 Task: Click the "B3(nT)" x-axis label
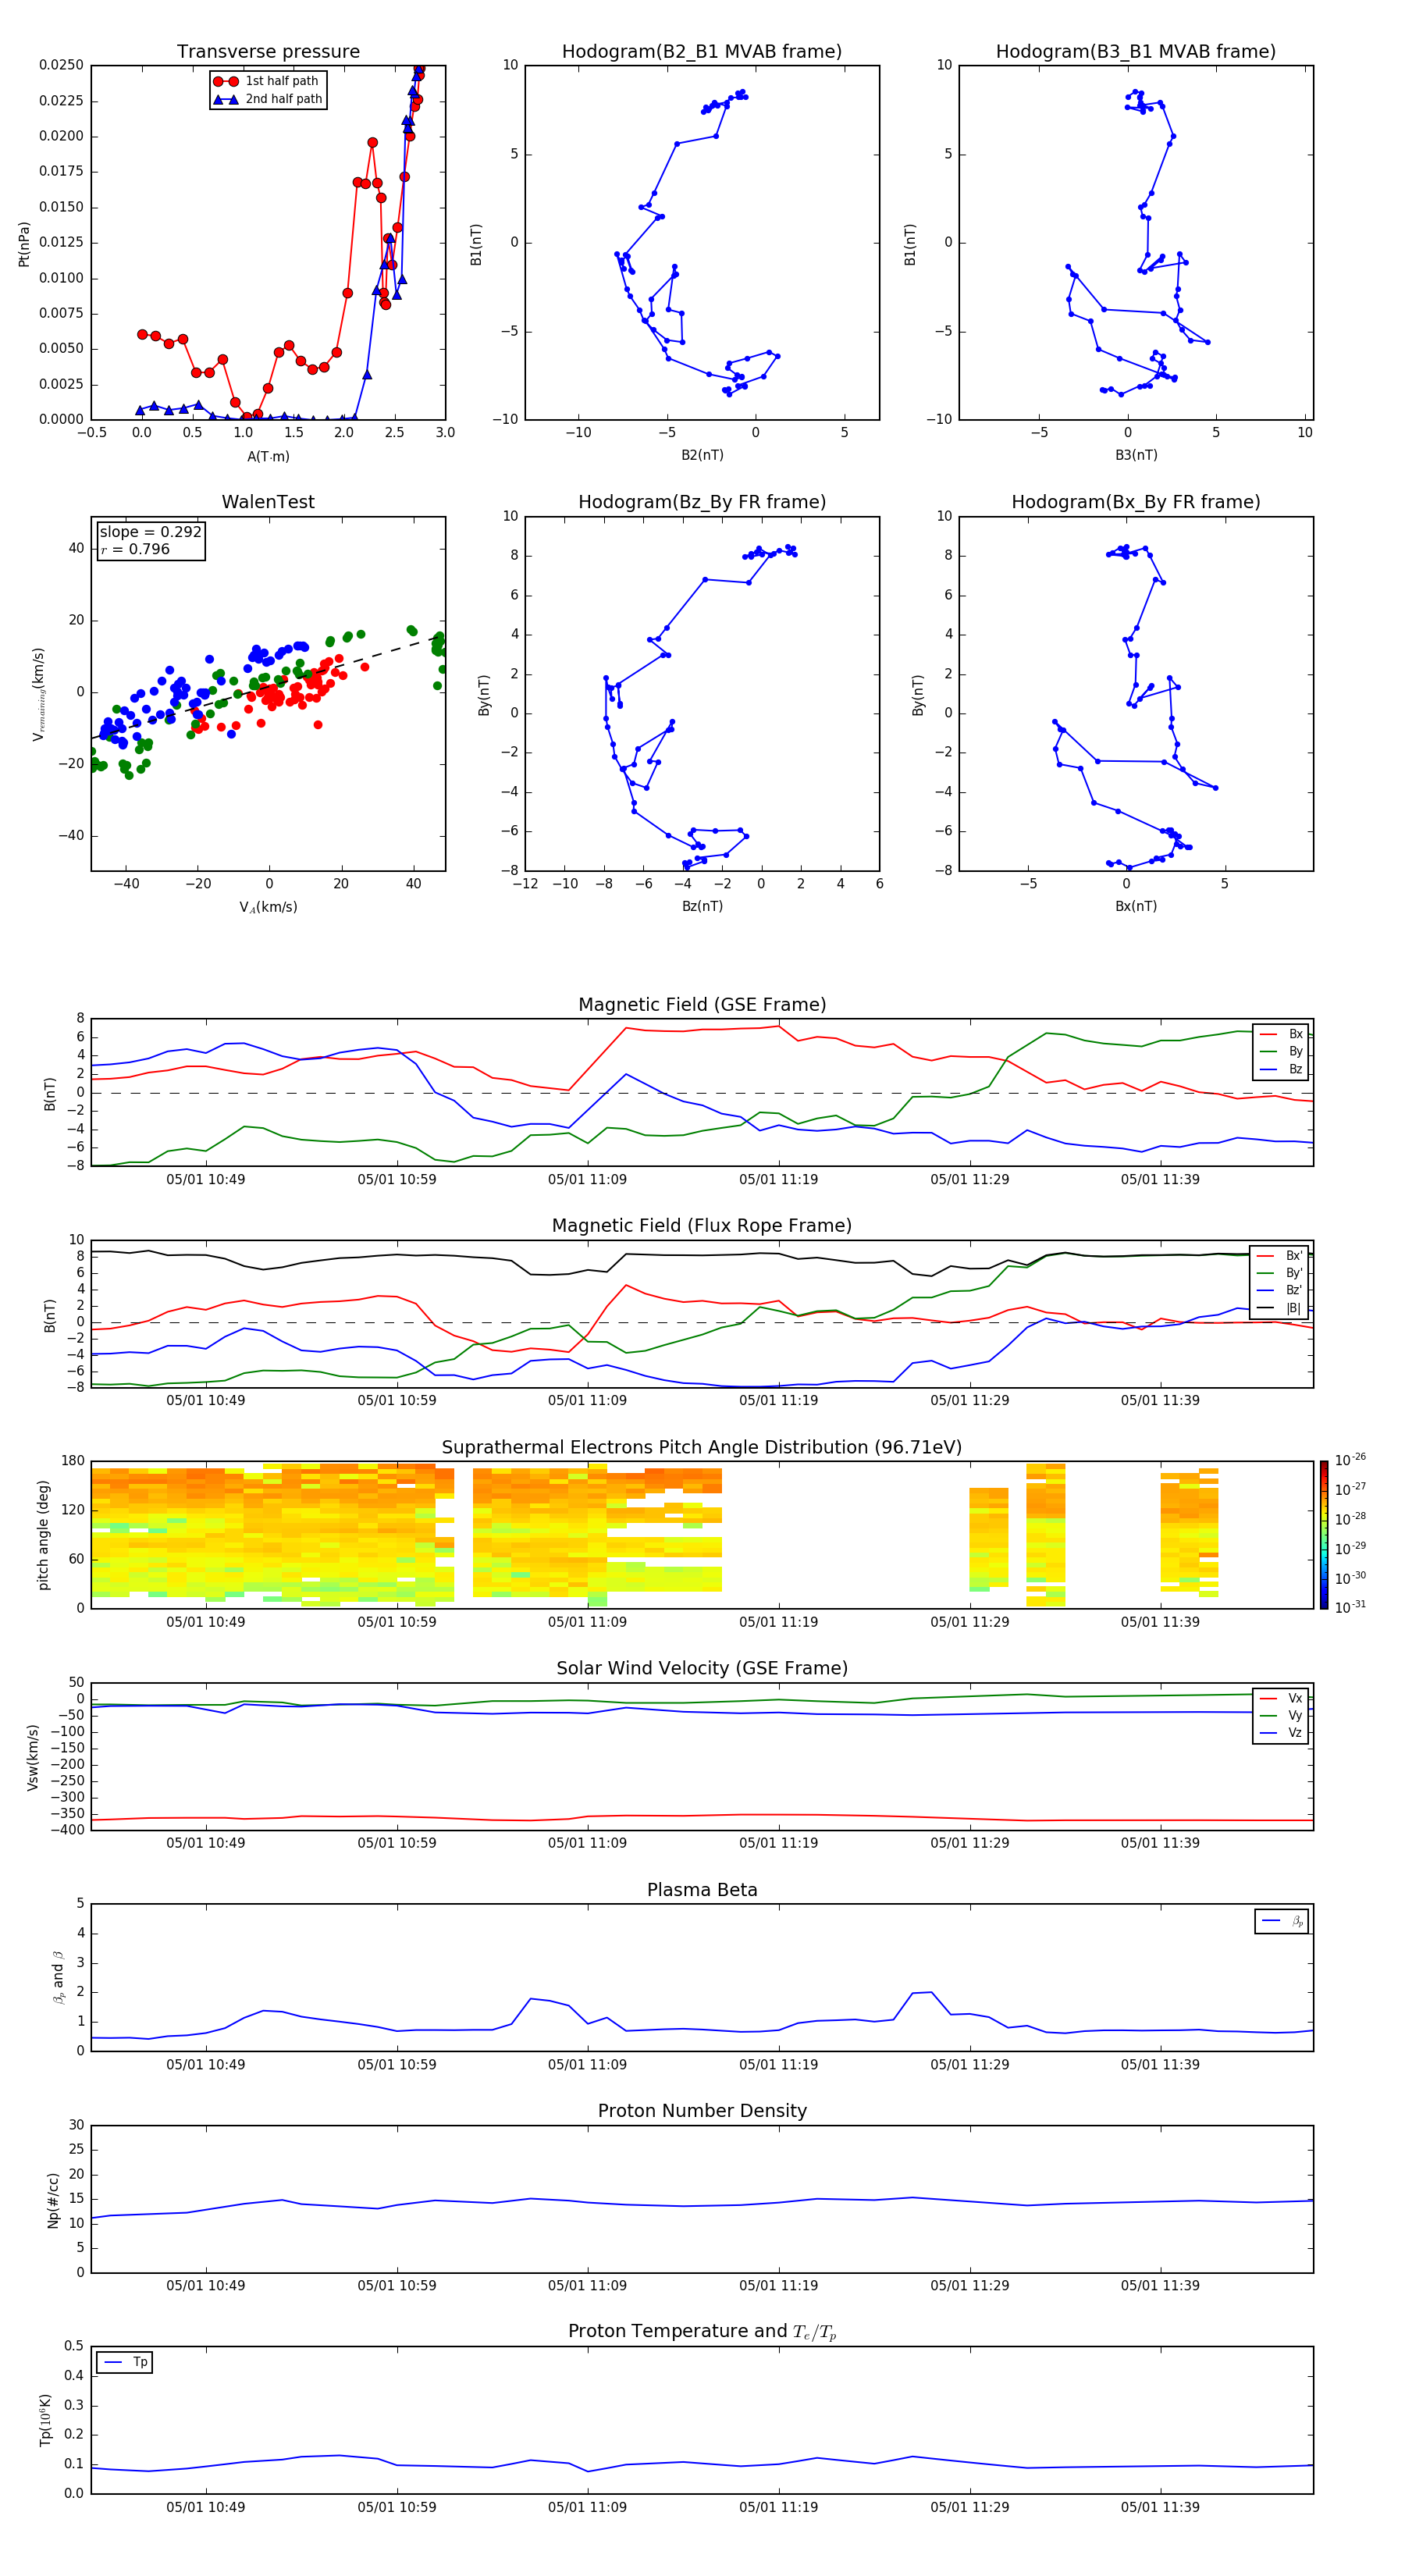[x=1136, y=455]
